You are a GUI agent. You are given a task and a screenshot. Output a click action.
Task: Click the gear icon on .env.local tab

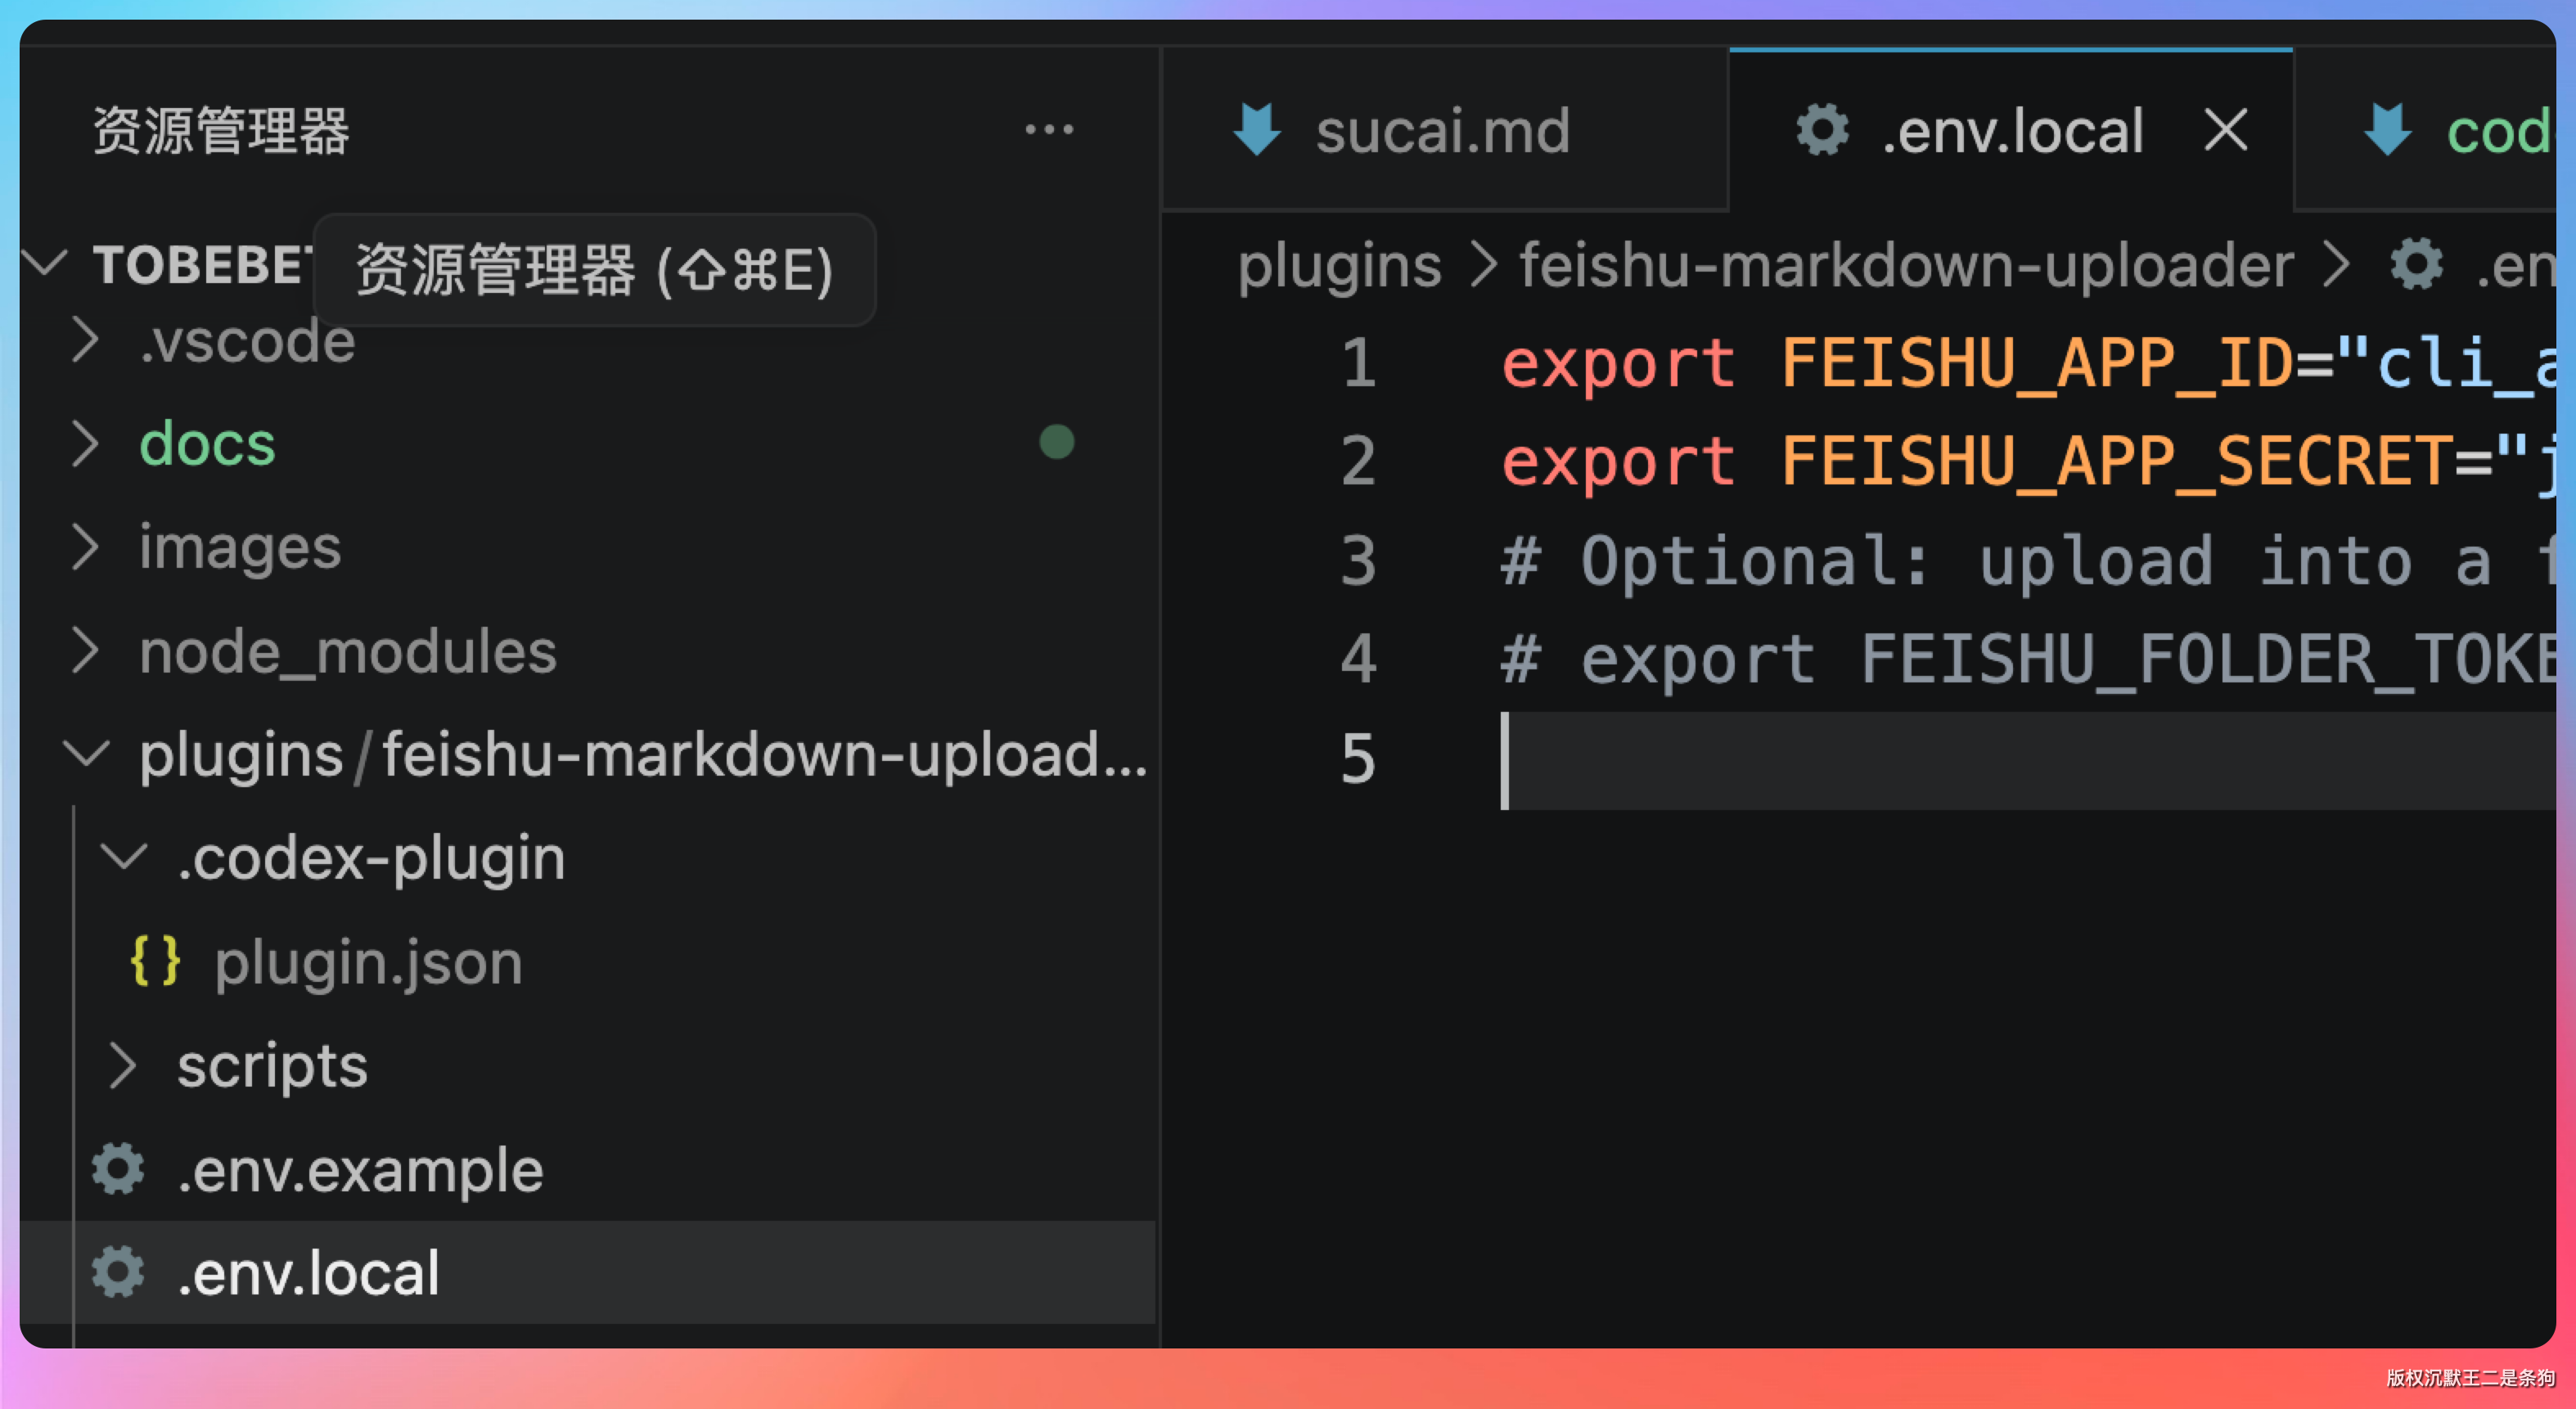pyautogui.click(x=1822, y=130)
